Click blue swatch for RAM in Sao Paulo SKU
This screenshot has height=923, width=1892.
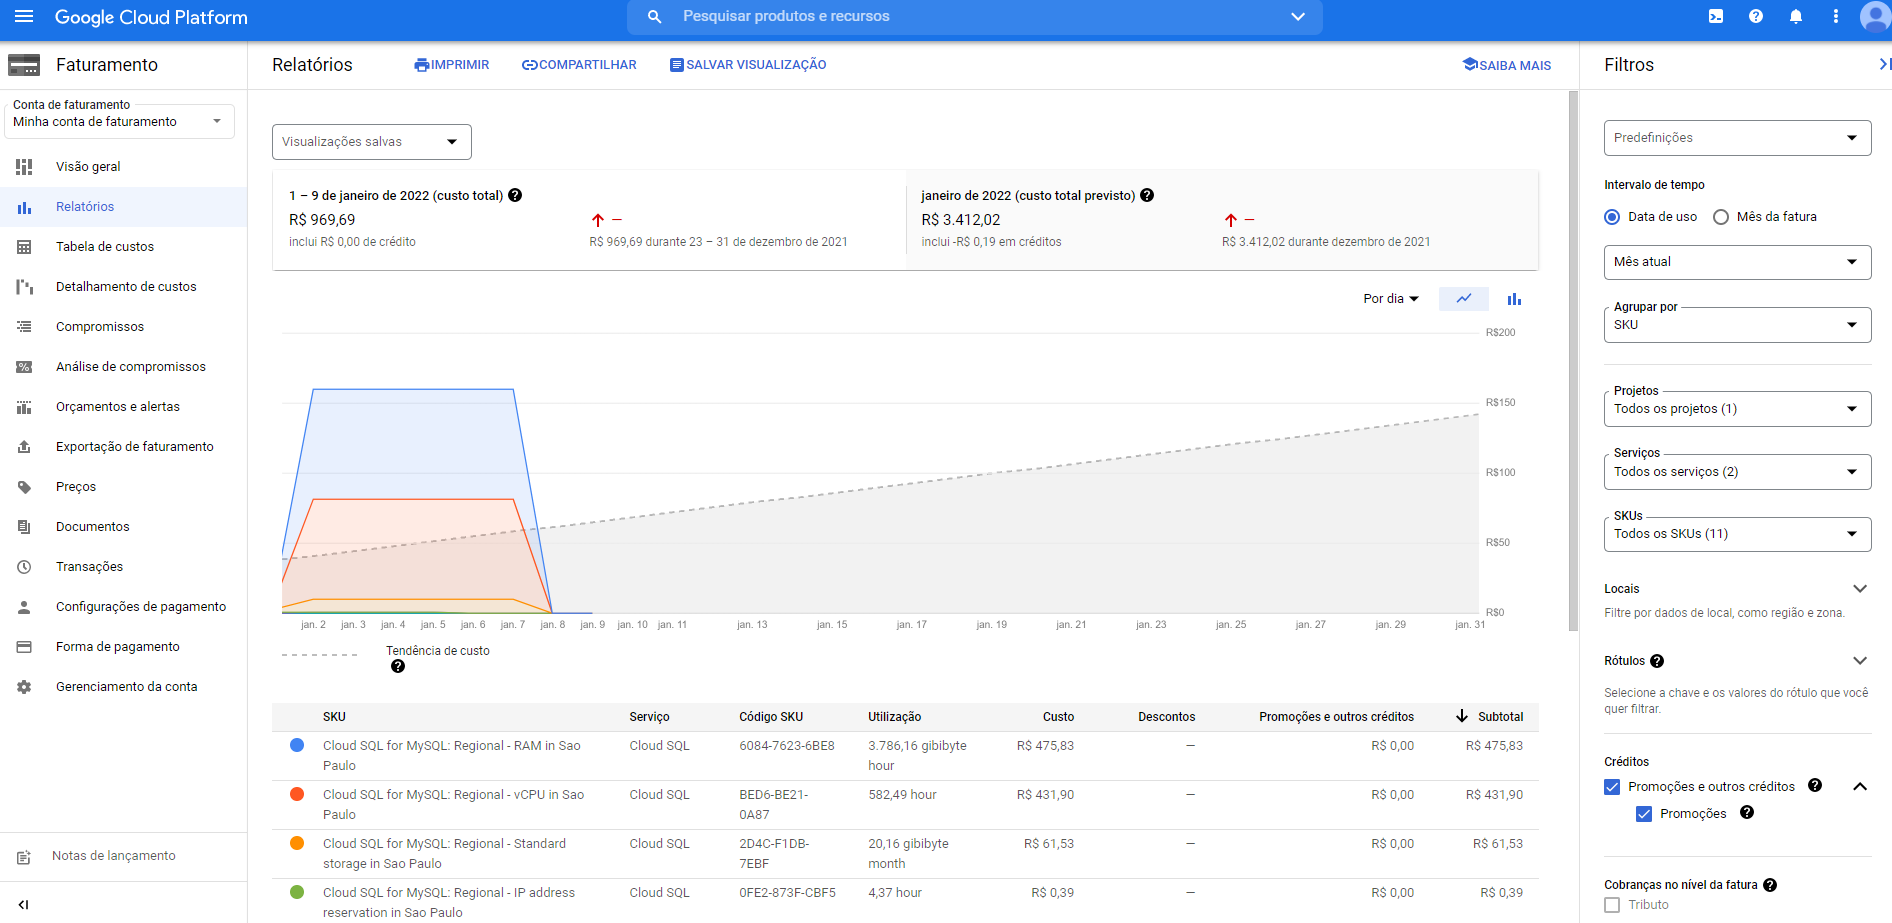297,745
